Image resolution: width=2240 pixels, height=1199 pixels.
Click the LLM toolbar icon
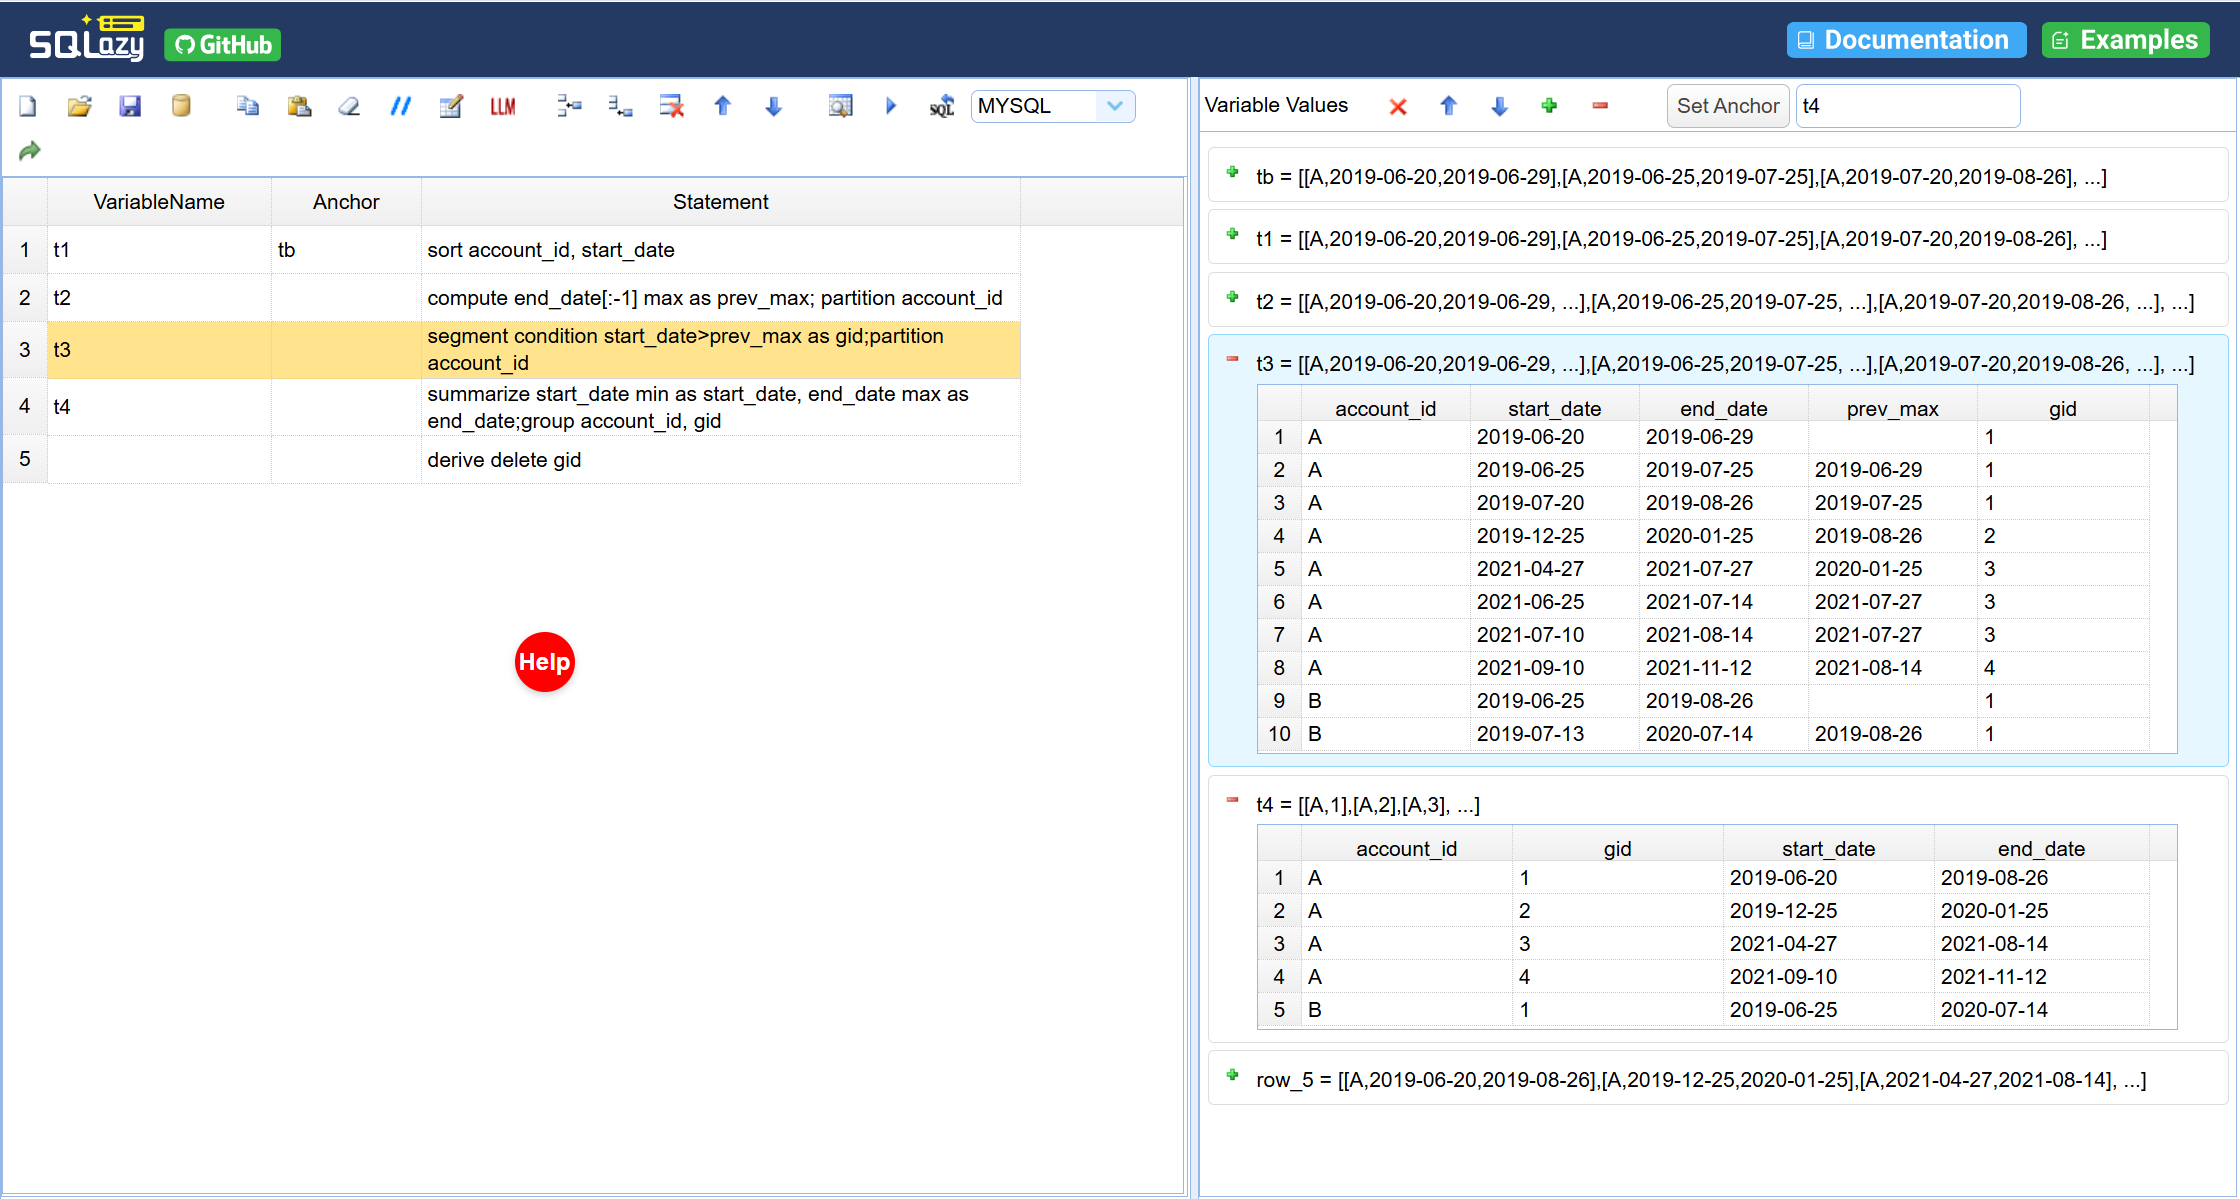click(503, 106)
